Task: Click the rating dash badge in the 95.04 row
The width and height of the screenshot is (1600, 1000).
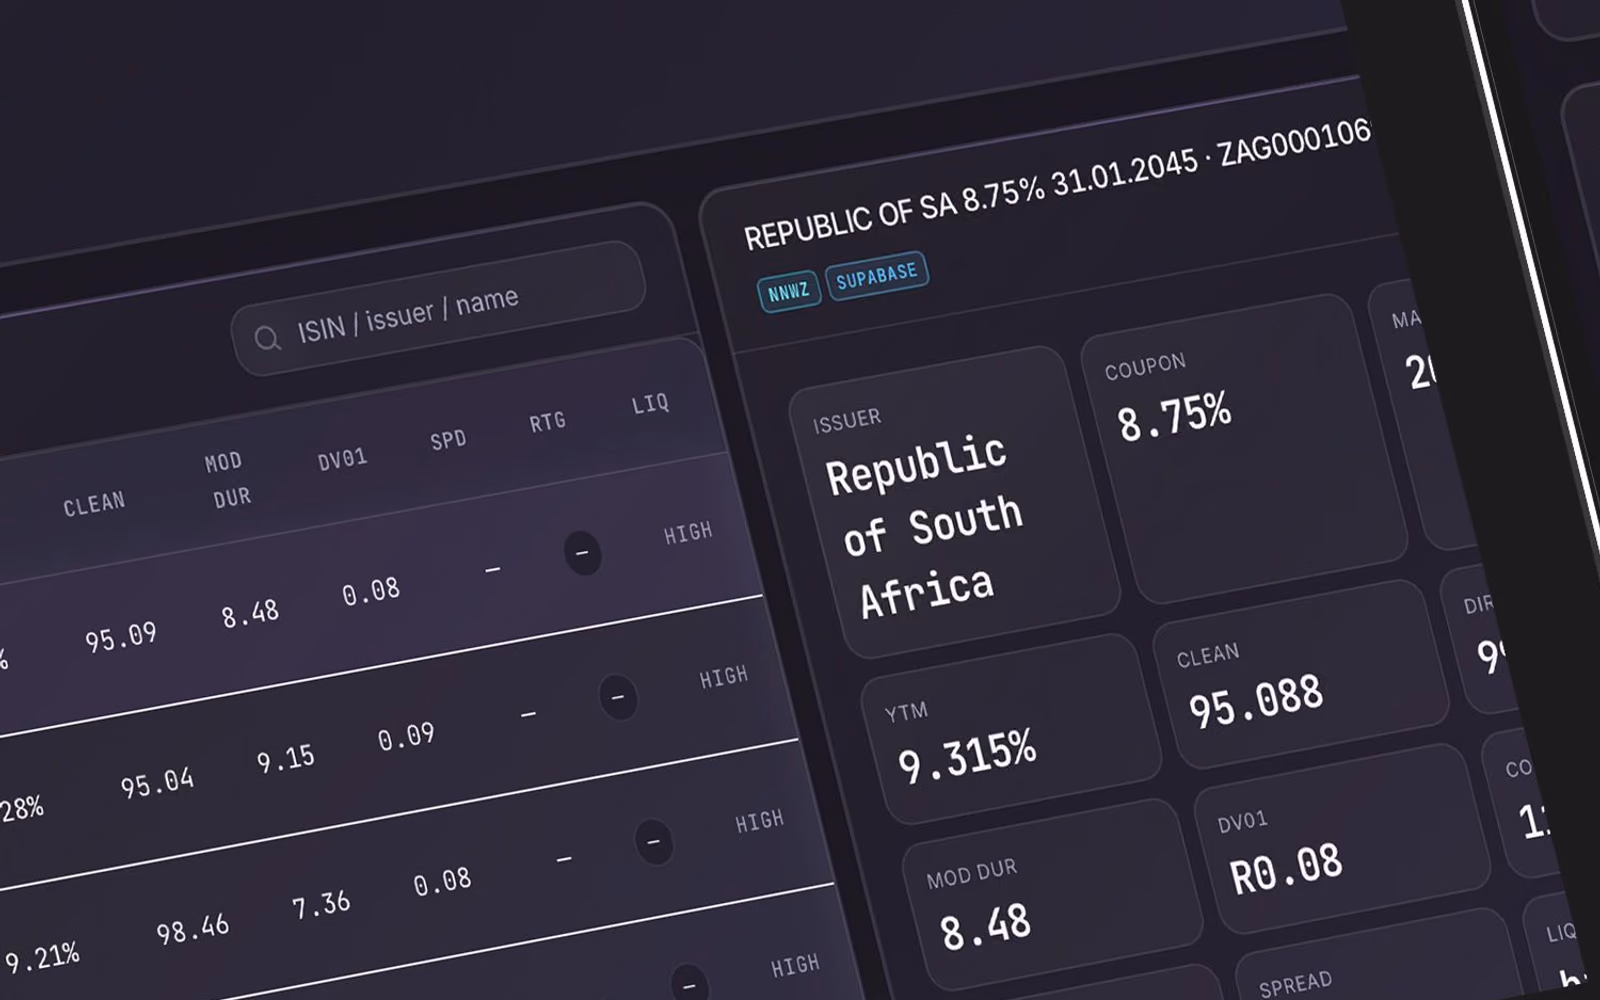Action: click(618, 697)
